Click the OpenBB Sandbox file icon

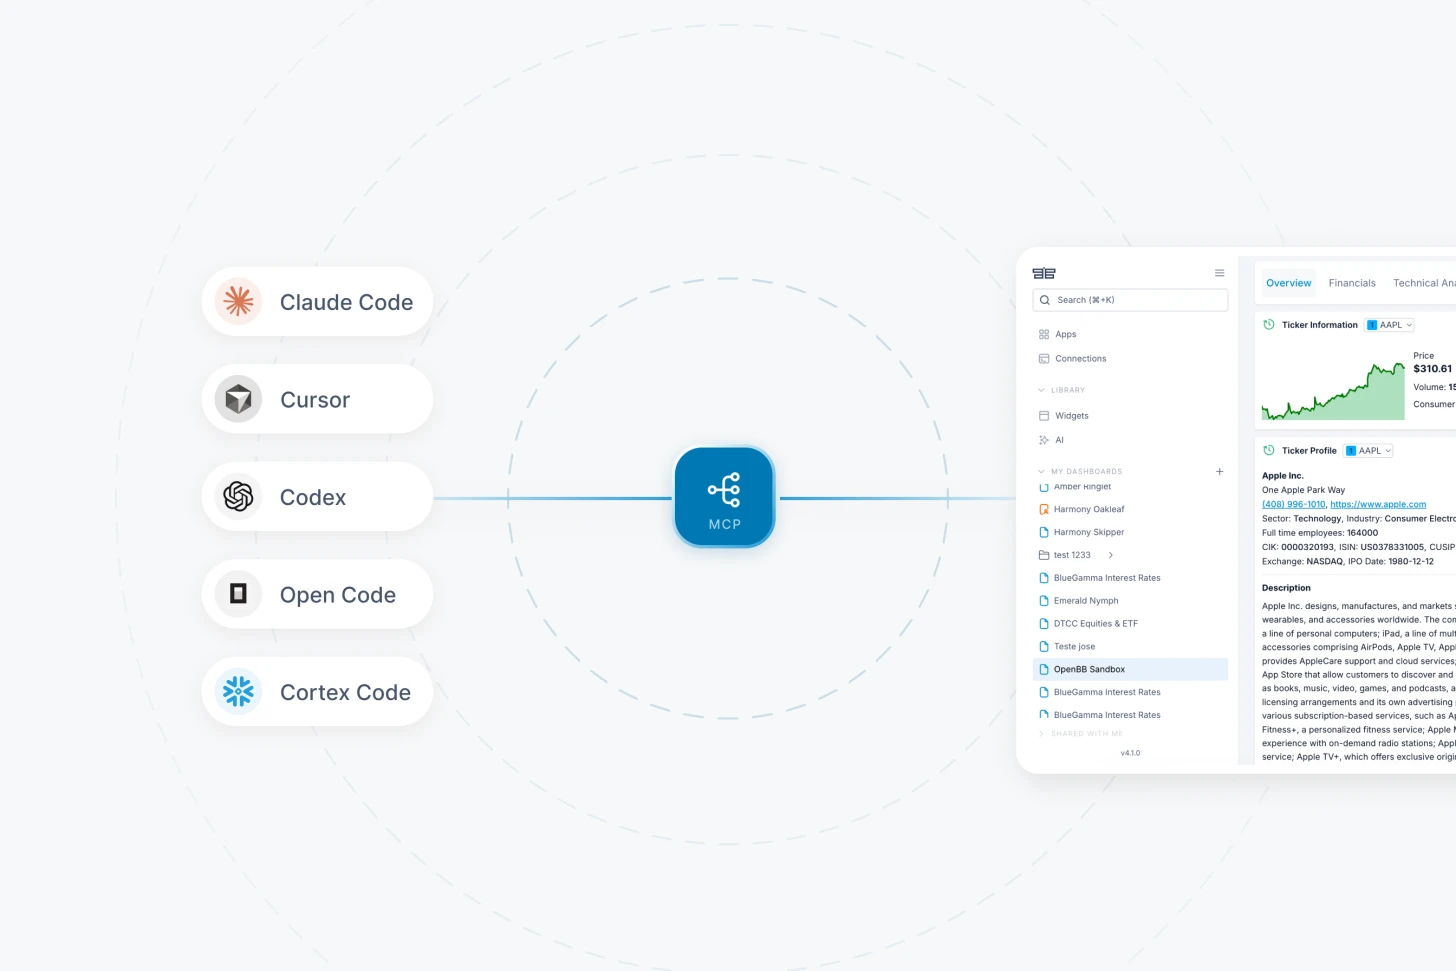[1044, 669]
